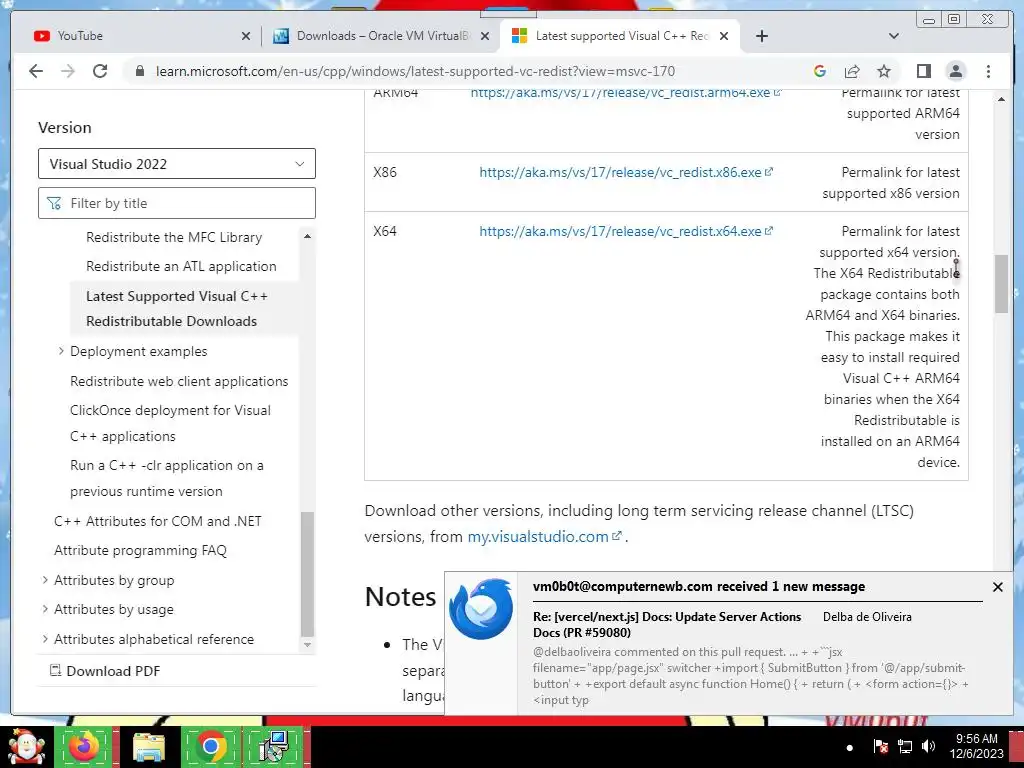1024x768 pixels.
Task: Click the volume speaker tray icon
Action: pyautogui.click(x=928, y=746)
